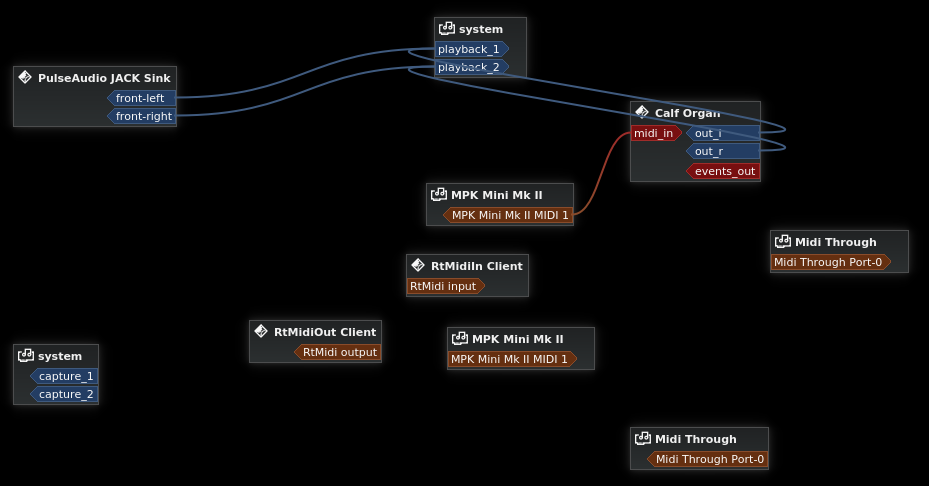This screenshot has height=486, width=929.
Task: Select Midi Through Port-0 on the bottommost node
Action: (x=707, y=459)
